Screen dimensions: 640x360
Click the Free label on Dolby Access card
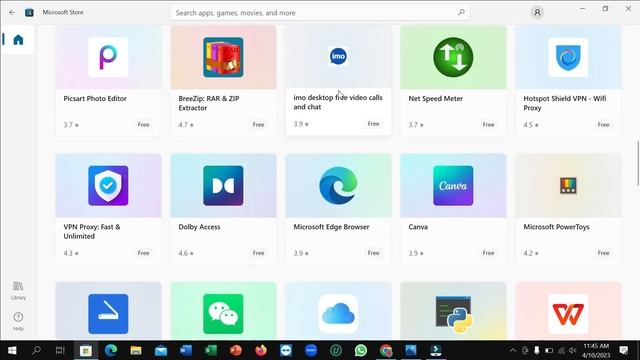[258, 253]
